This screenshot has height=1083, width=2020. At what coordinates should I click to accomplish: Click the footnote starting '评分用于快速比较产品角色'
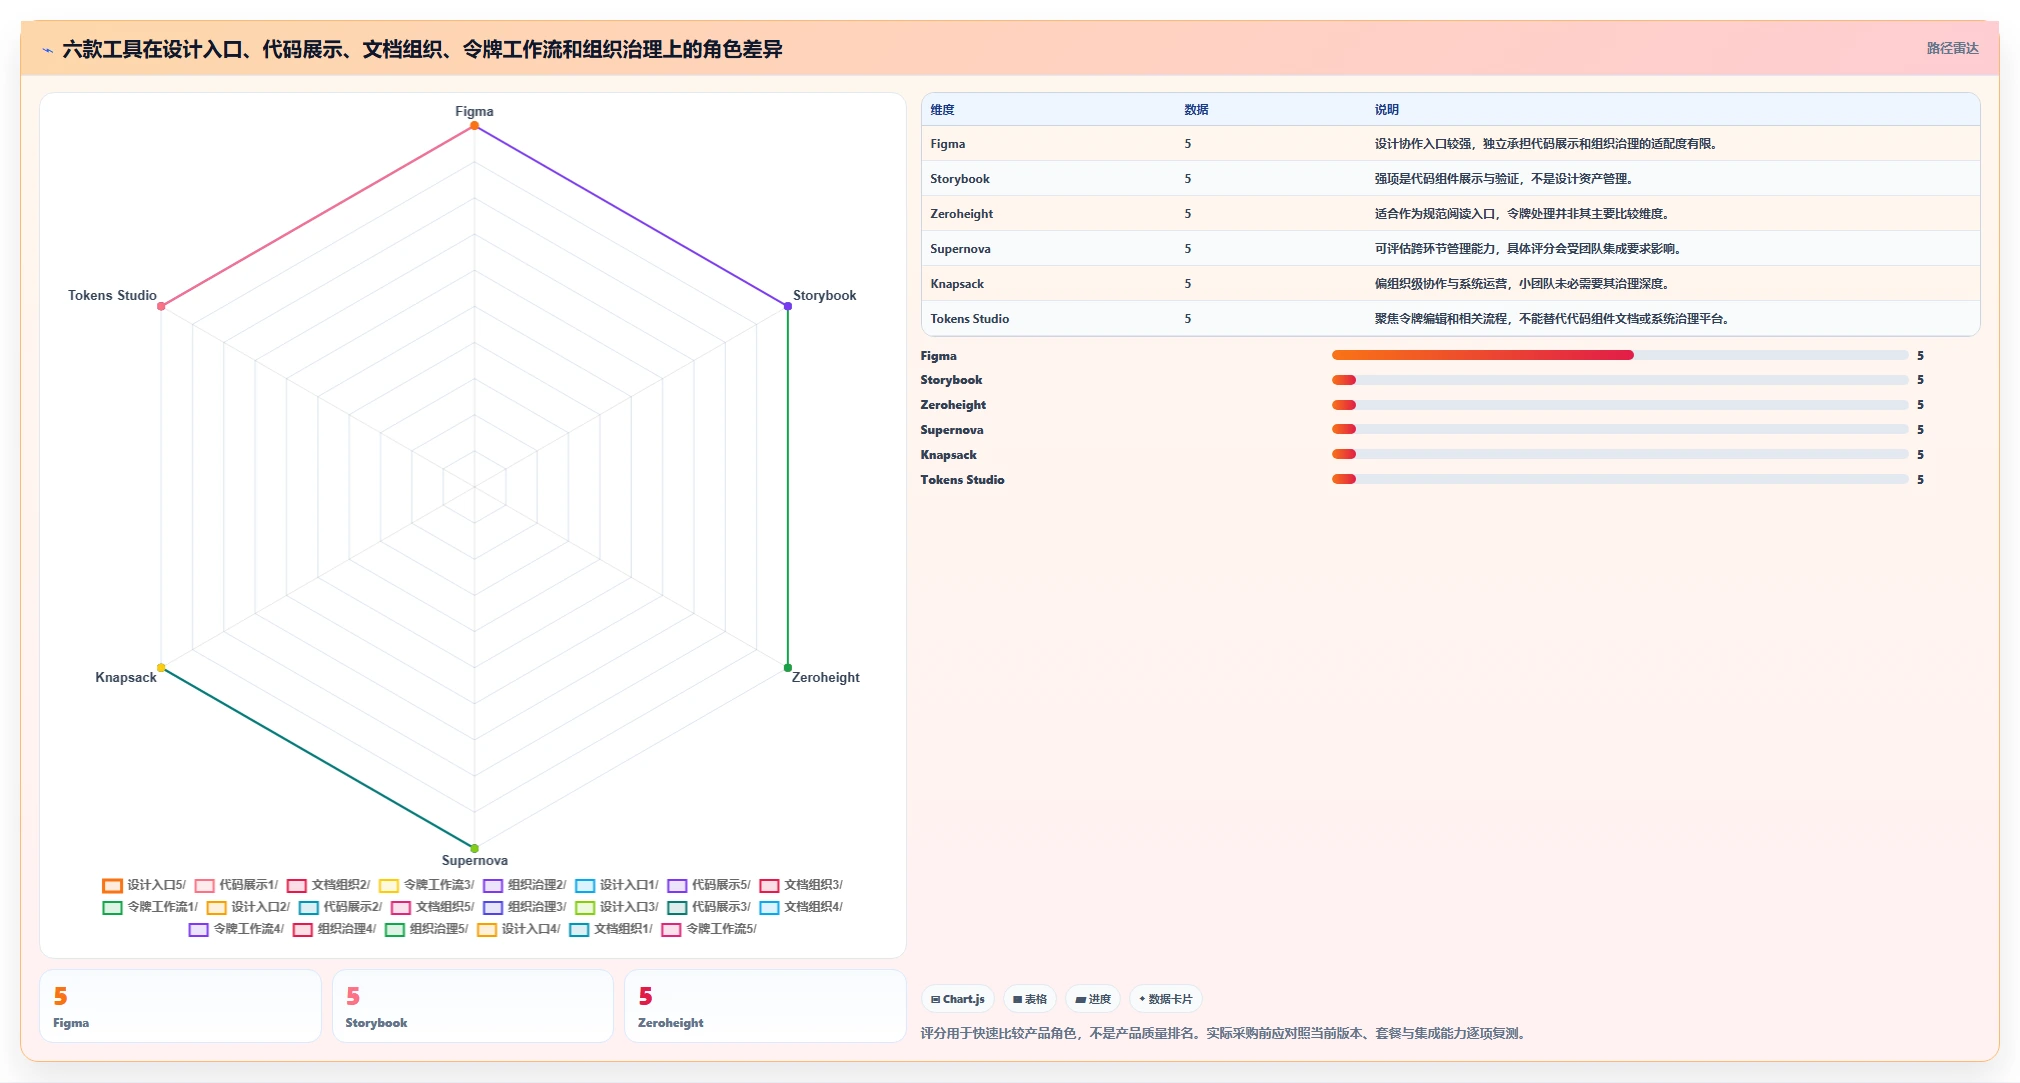click(x=1225, y=1034)
